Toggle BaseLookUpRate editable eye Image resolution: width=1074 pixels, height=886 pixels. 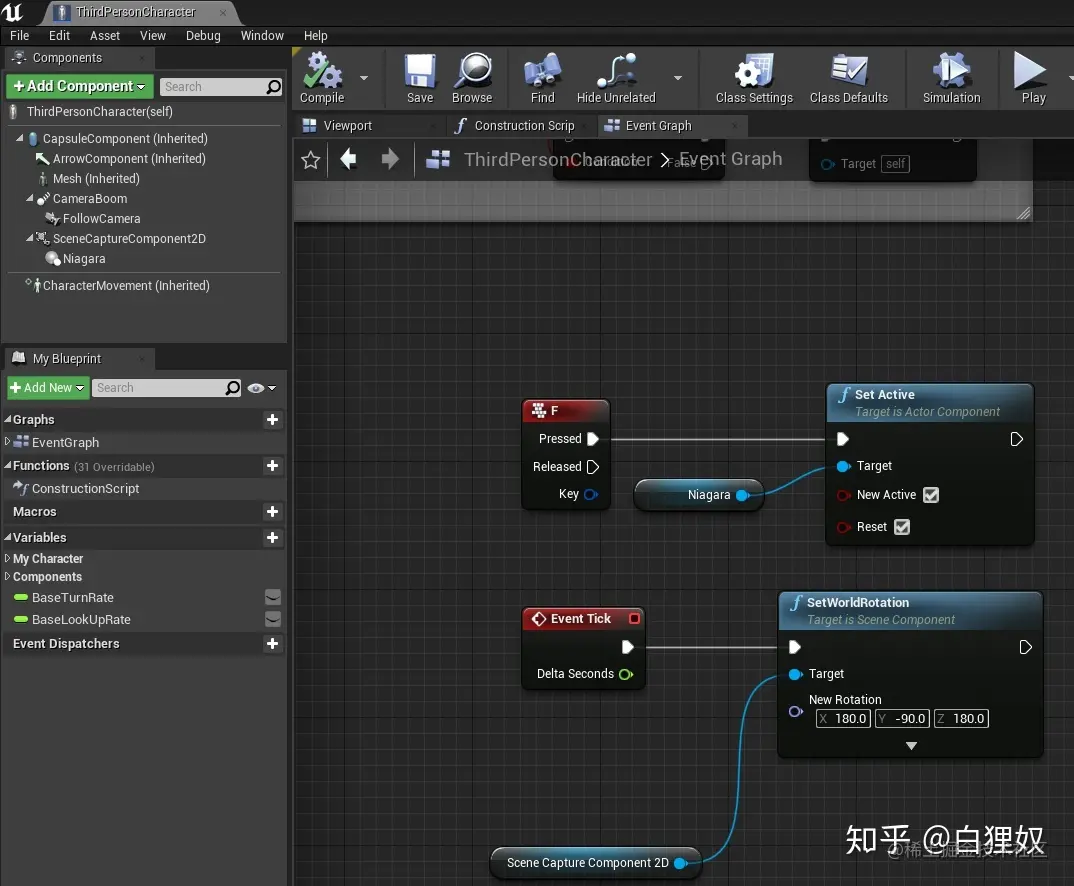(273, 620)
